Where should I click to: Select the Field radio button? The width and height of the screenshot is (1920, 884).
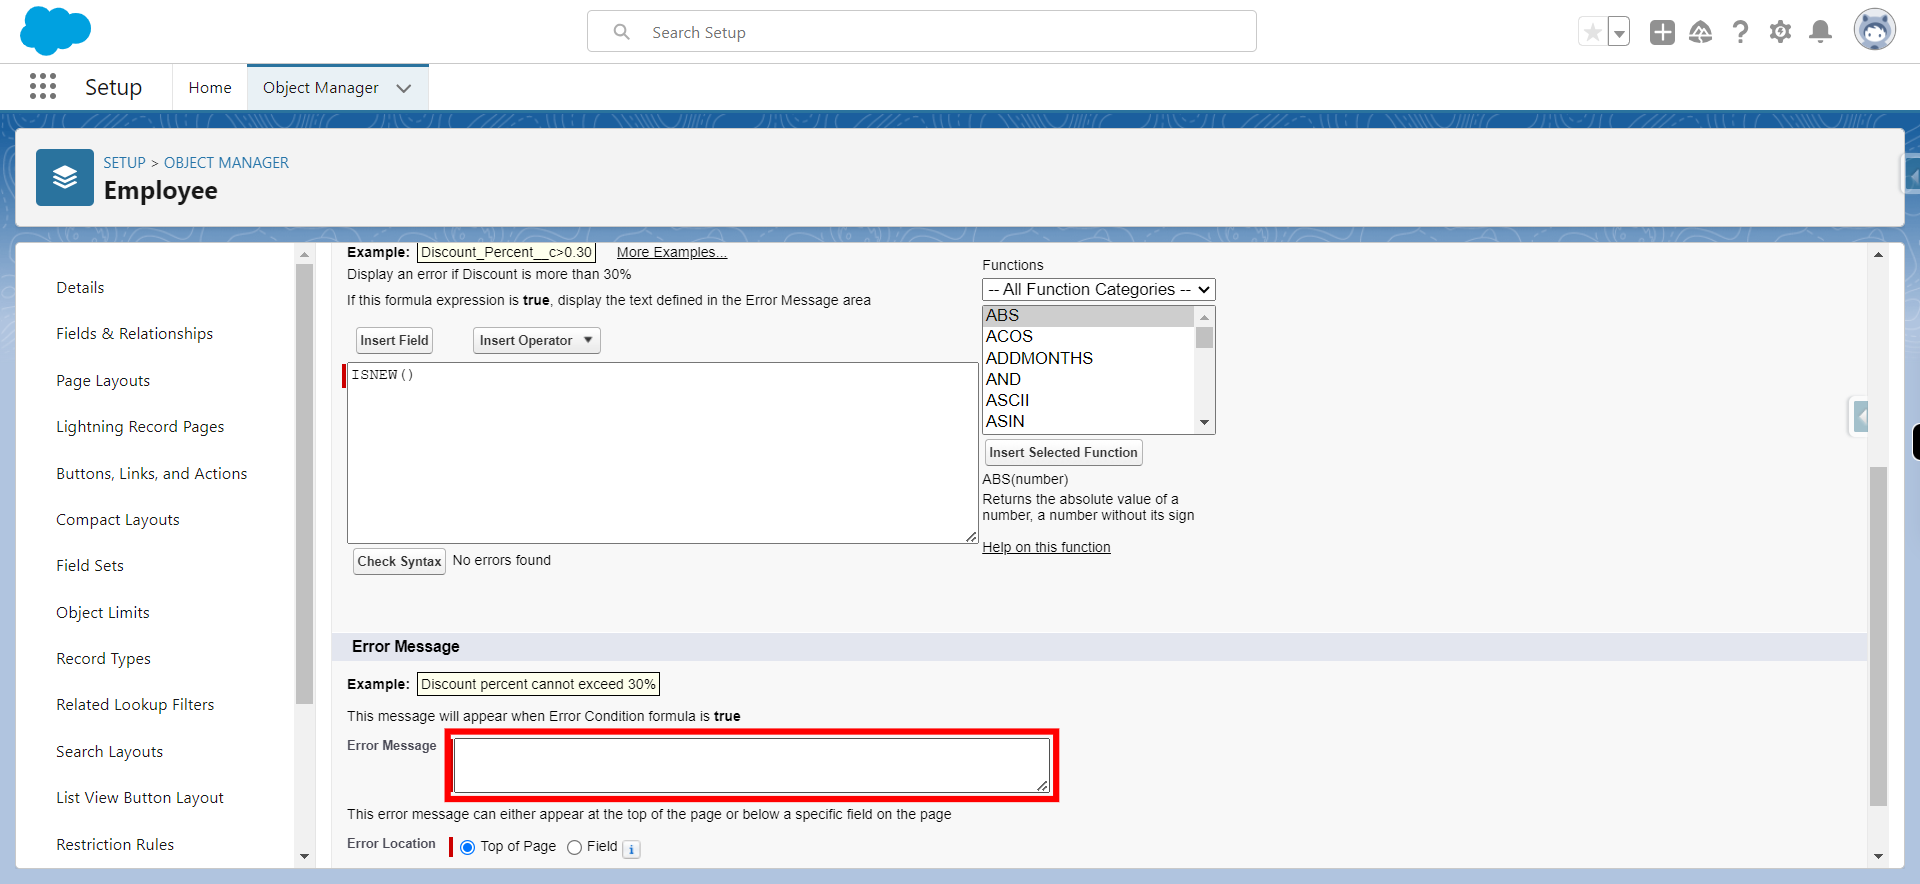click(x=574, y=847)
